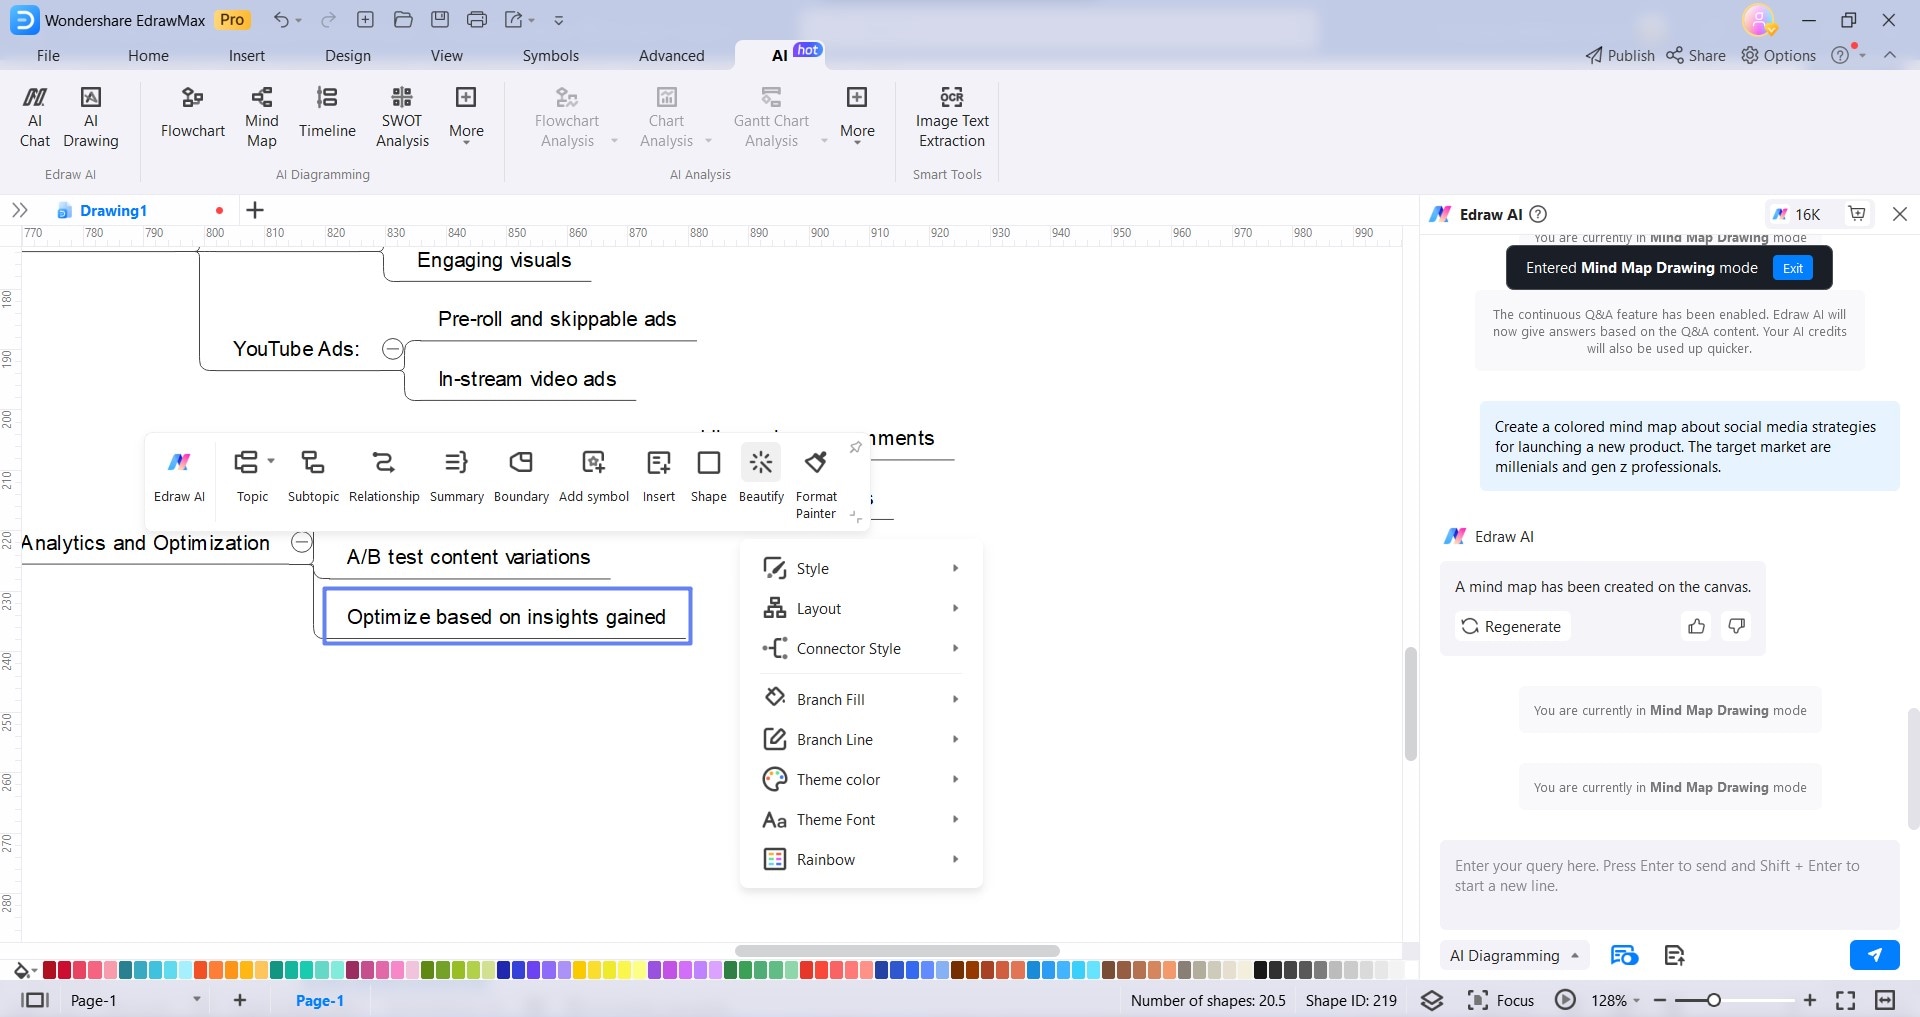Generate an AI Flowchart from the ribbon
Viewport: 1920px width, 1017px height.
[193, 112]
